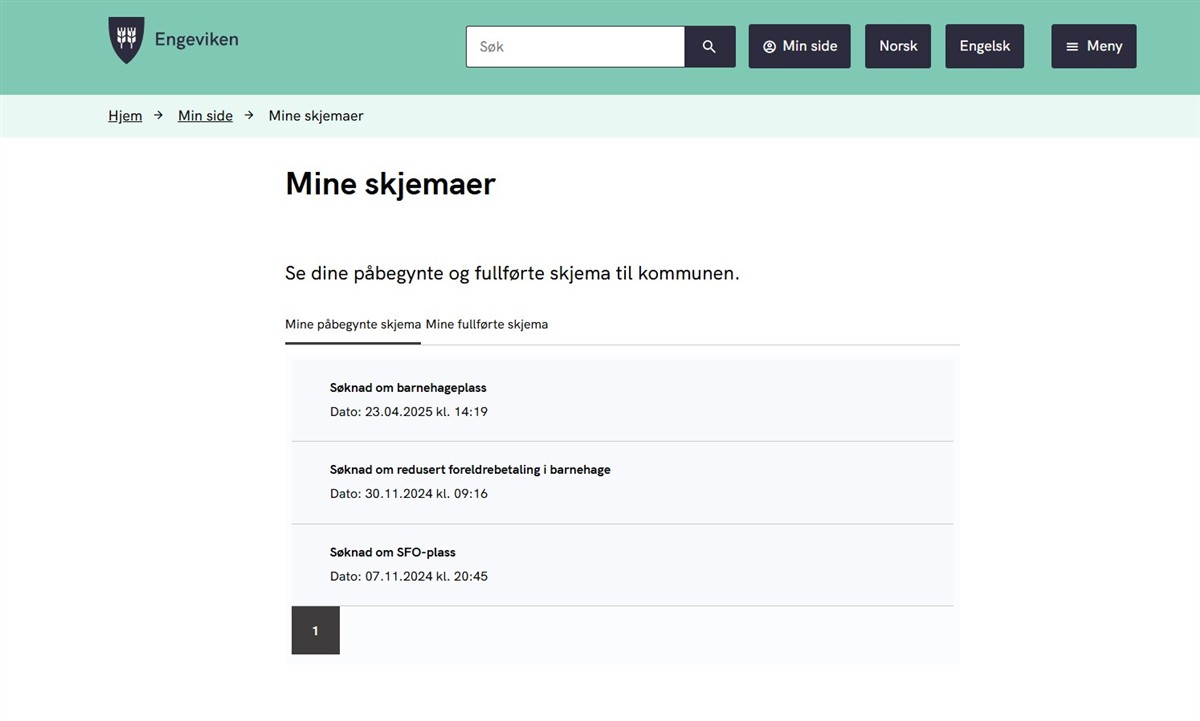
Task: Open Min side in the header
Action: [799, 46]
